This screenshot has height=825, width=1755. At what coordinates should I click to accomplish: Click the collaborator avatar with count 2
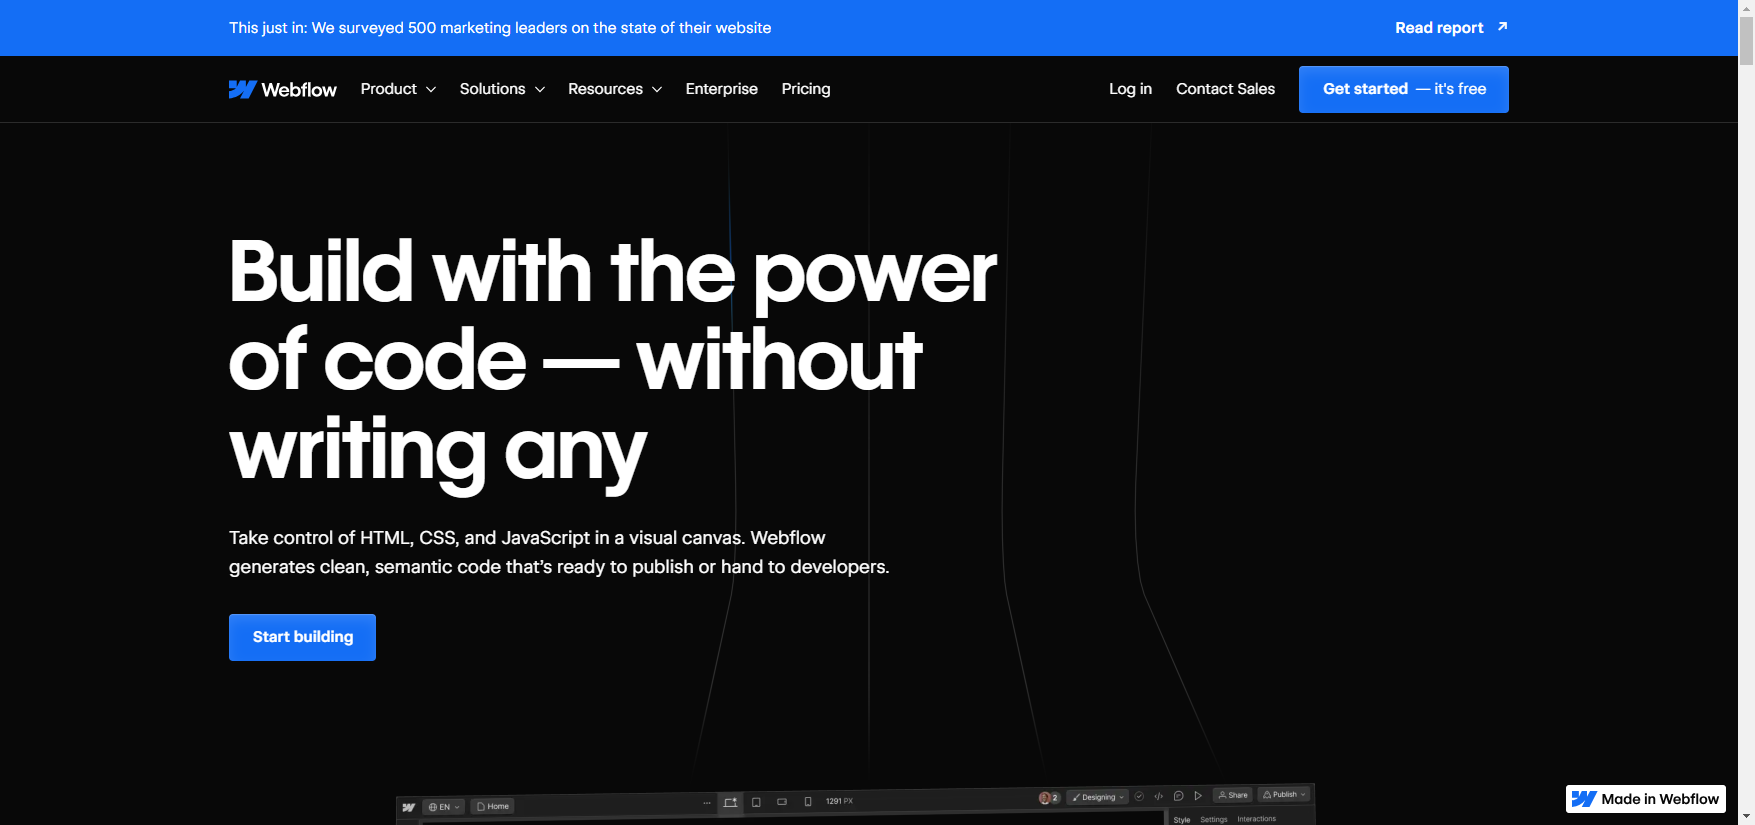coord(1049,798)
